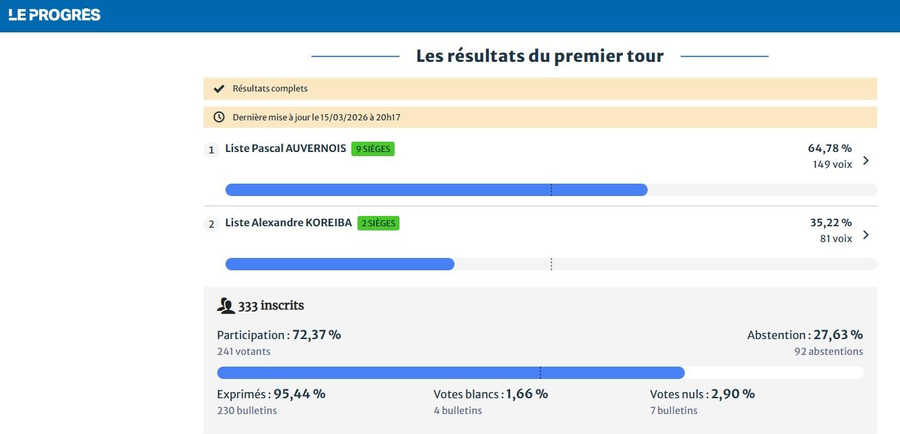The image size is (900, 434).
Task: Click the 81 voix count for KOREIBA
Action: point(836,239)
